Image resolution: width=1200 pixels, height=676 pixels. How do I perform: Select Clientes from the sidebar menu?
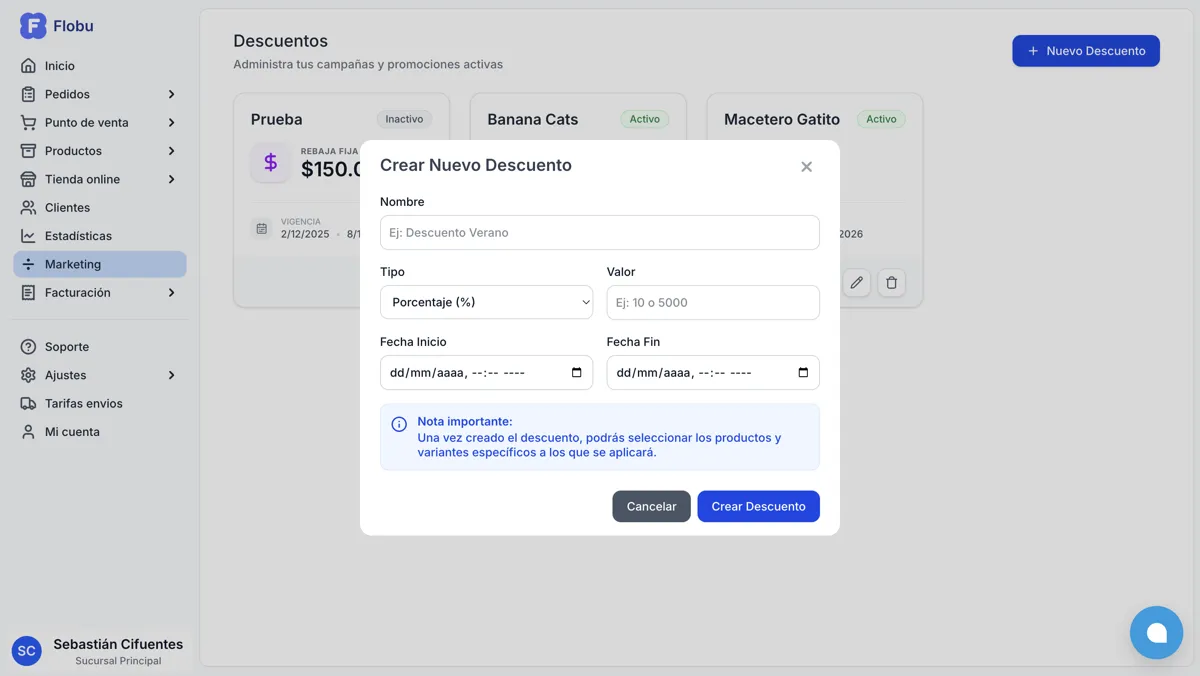coord(67,208)
